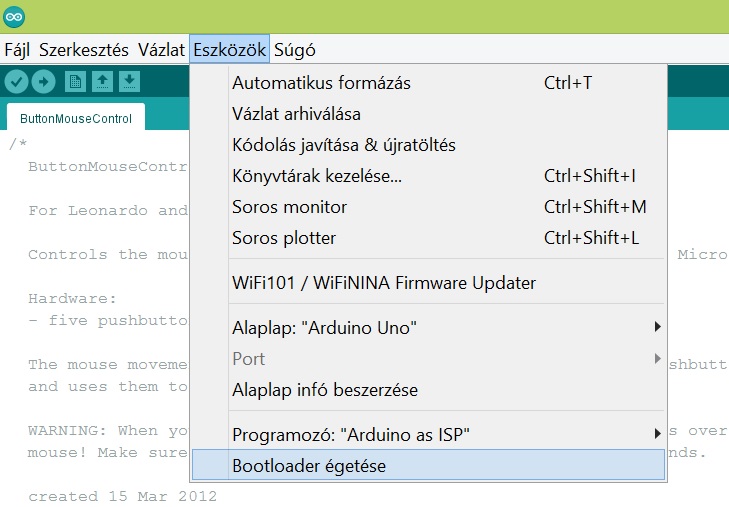Image resolution: width=729 pixels, height=507 pixels.
Task: Choose Alaplap infó beszerzése
Action: [x=428, y=390]
